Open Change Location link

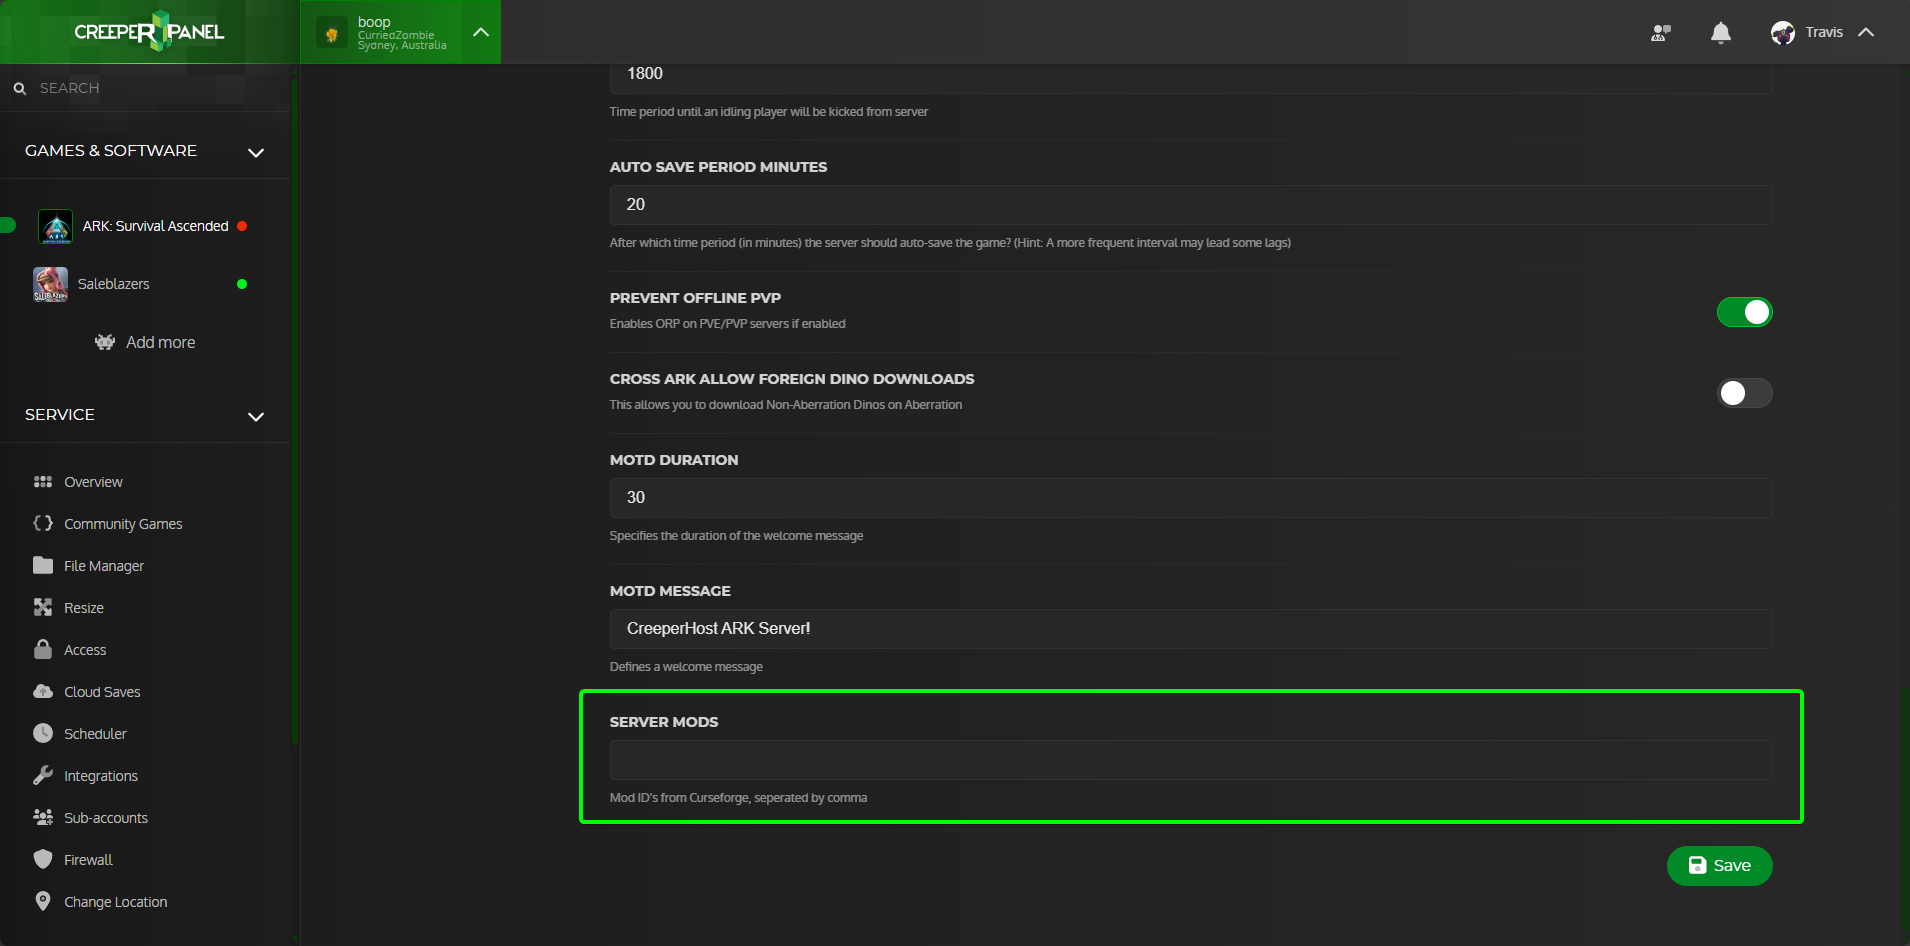(x=115, y=902)
